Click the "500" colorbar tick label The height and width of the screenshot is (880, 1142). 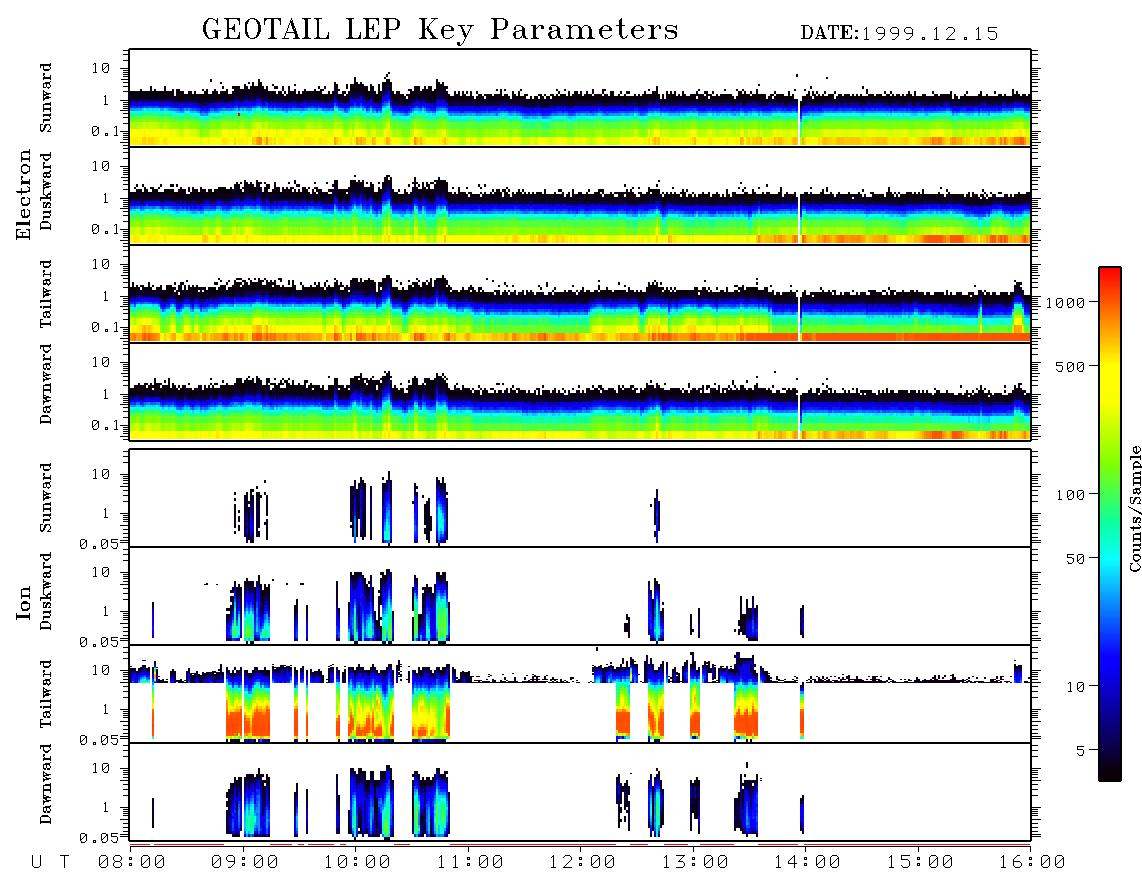1070,366
